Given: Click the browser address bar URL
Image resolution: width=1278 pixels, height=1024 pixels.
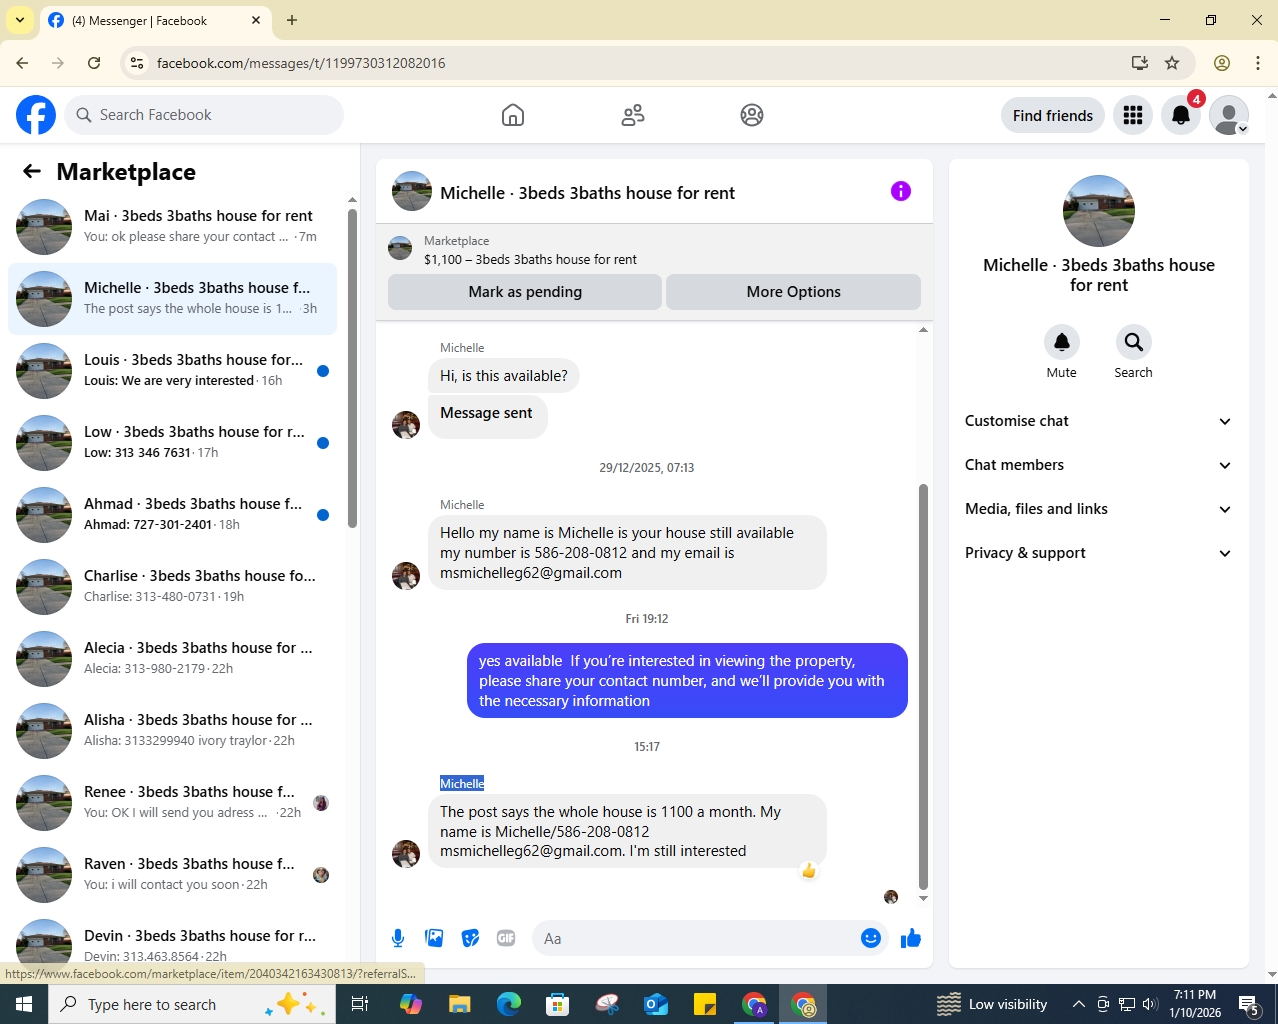Looking at the screenshot, I should click(x=301, y=63).
